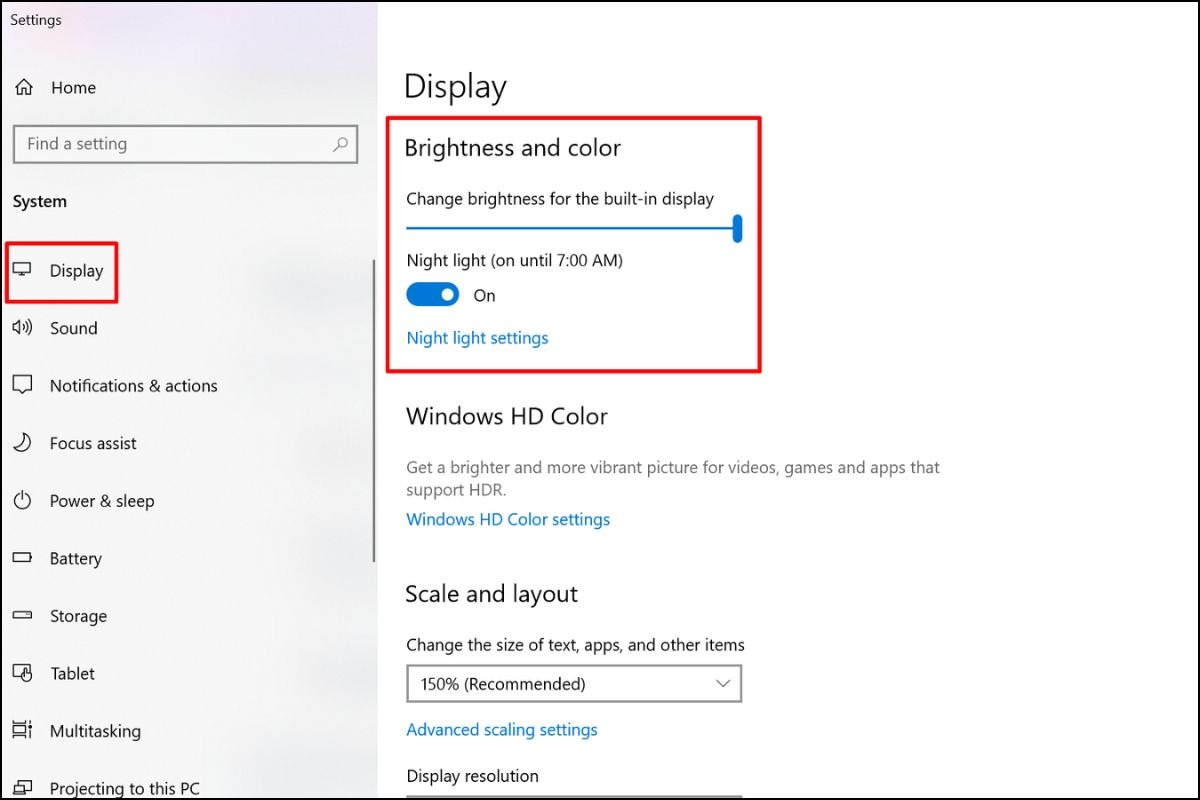Select the Battery icon
This screenshot has width=1200, height=800.
click(x=22, y=558)
